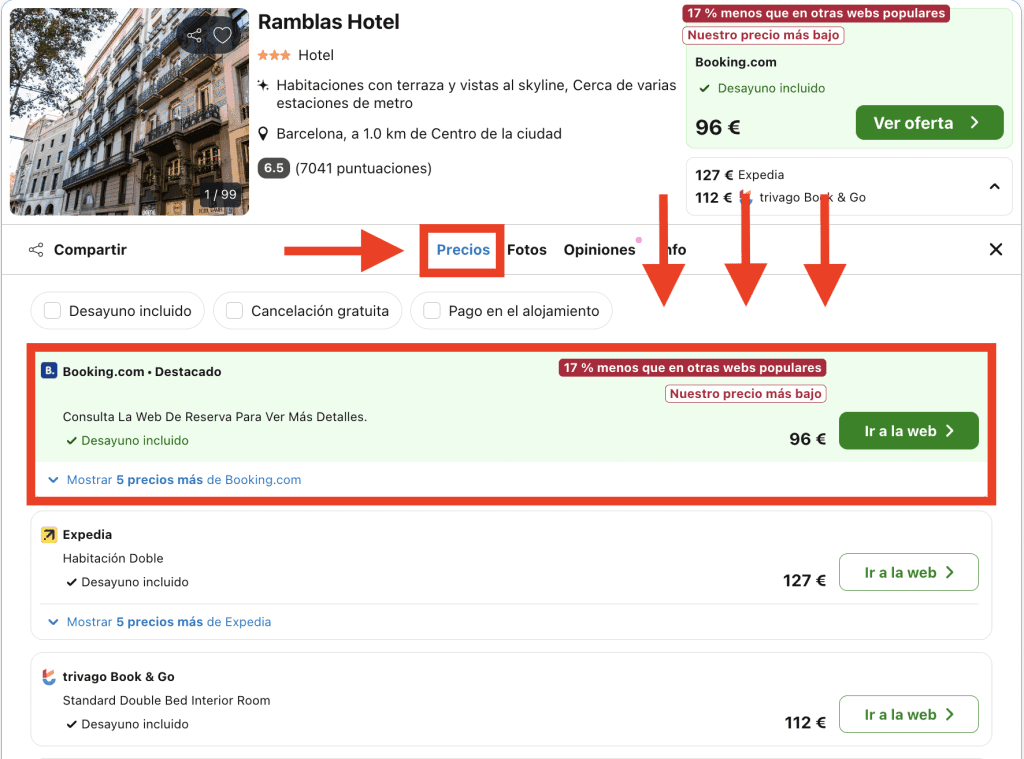Click the Booking.com logo icon
This screenshot has width=1024, height=759.
(x=49, y=371)
